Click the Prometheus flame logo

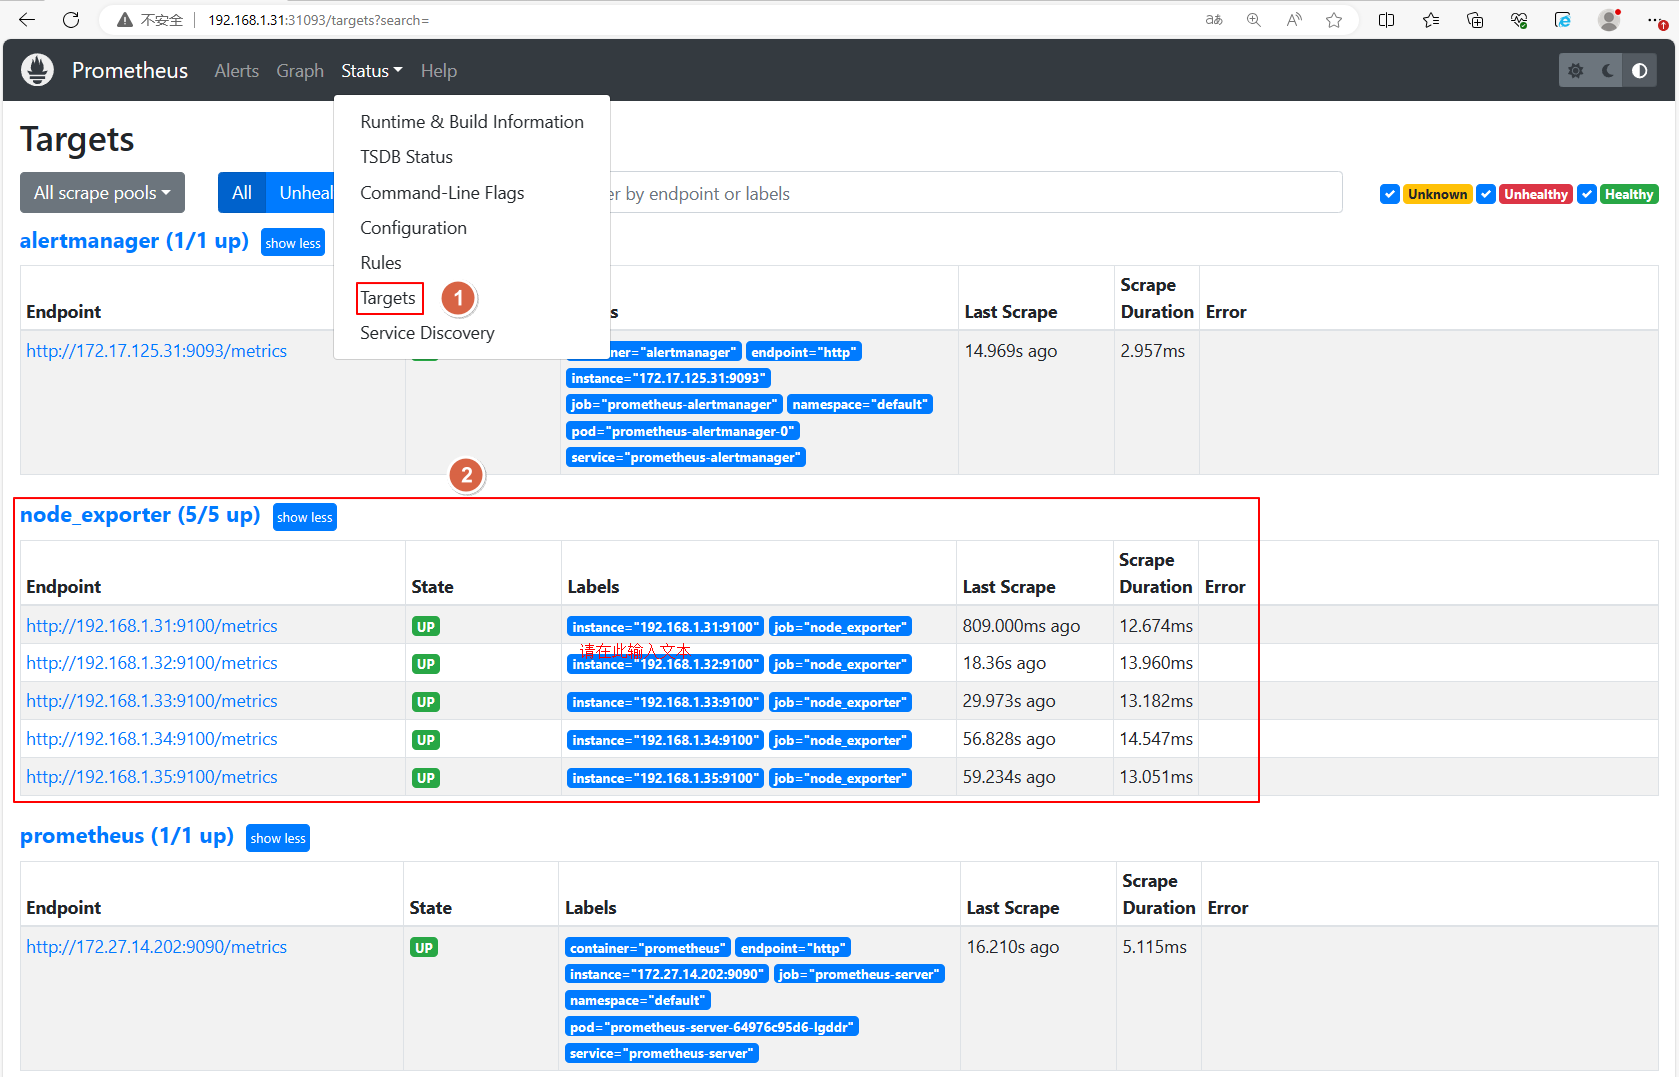click(x=37, y=70)
